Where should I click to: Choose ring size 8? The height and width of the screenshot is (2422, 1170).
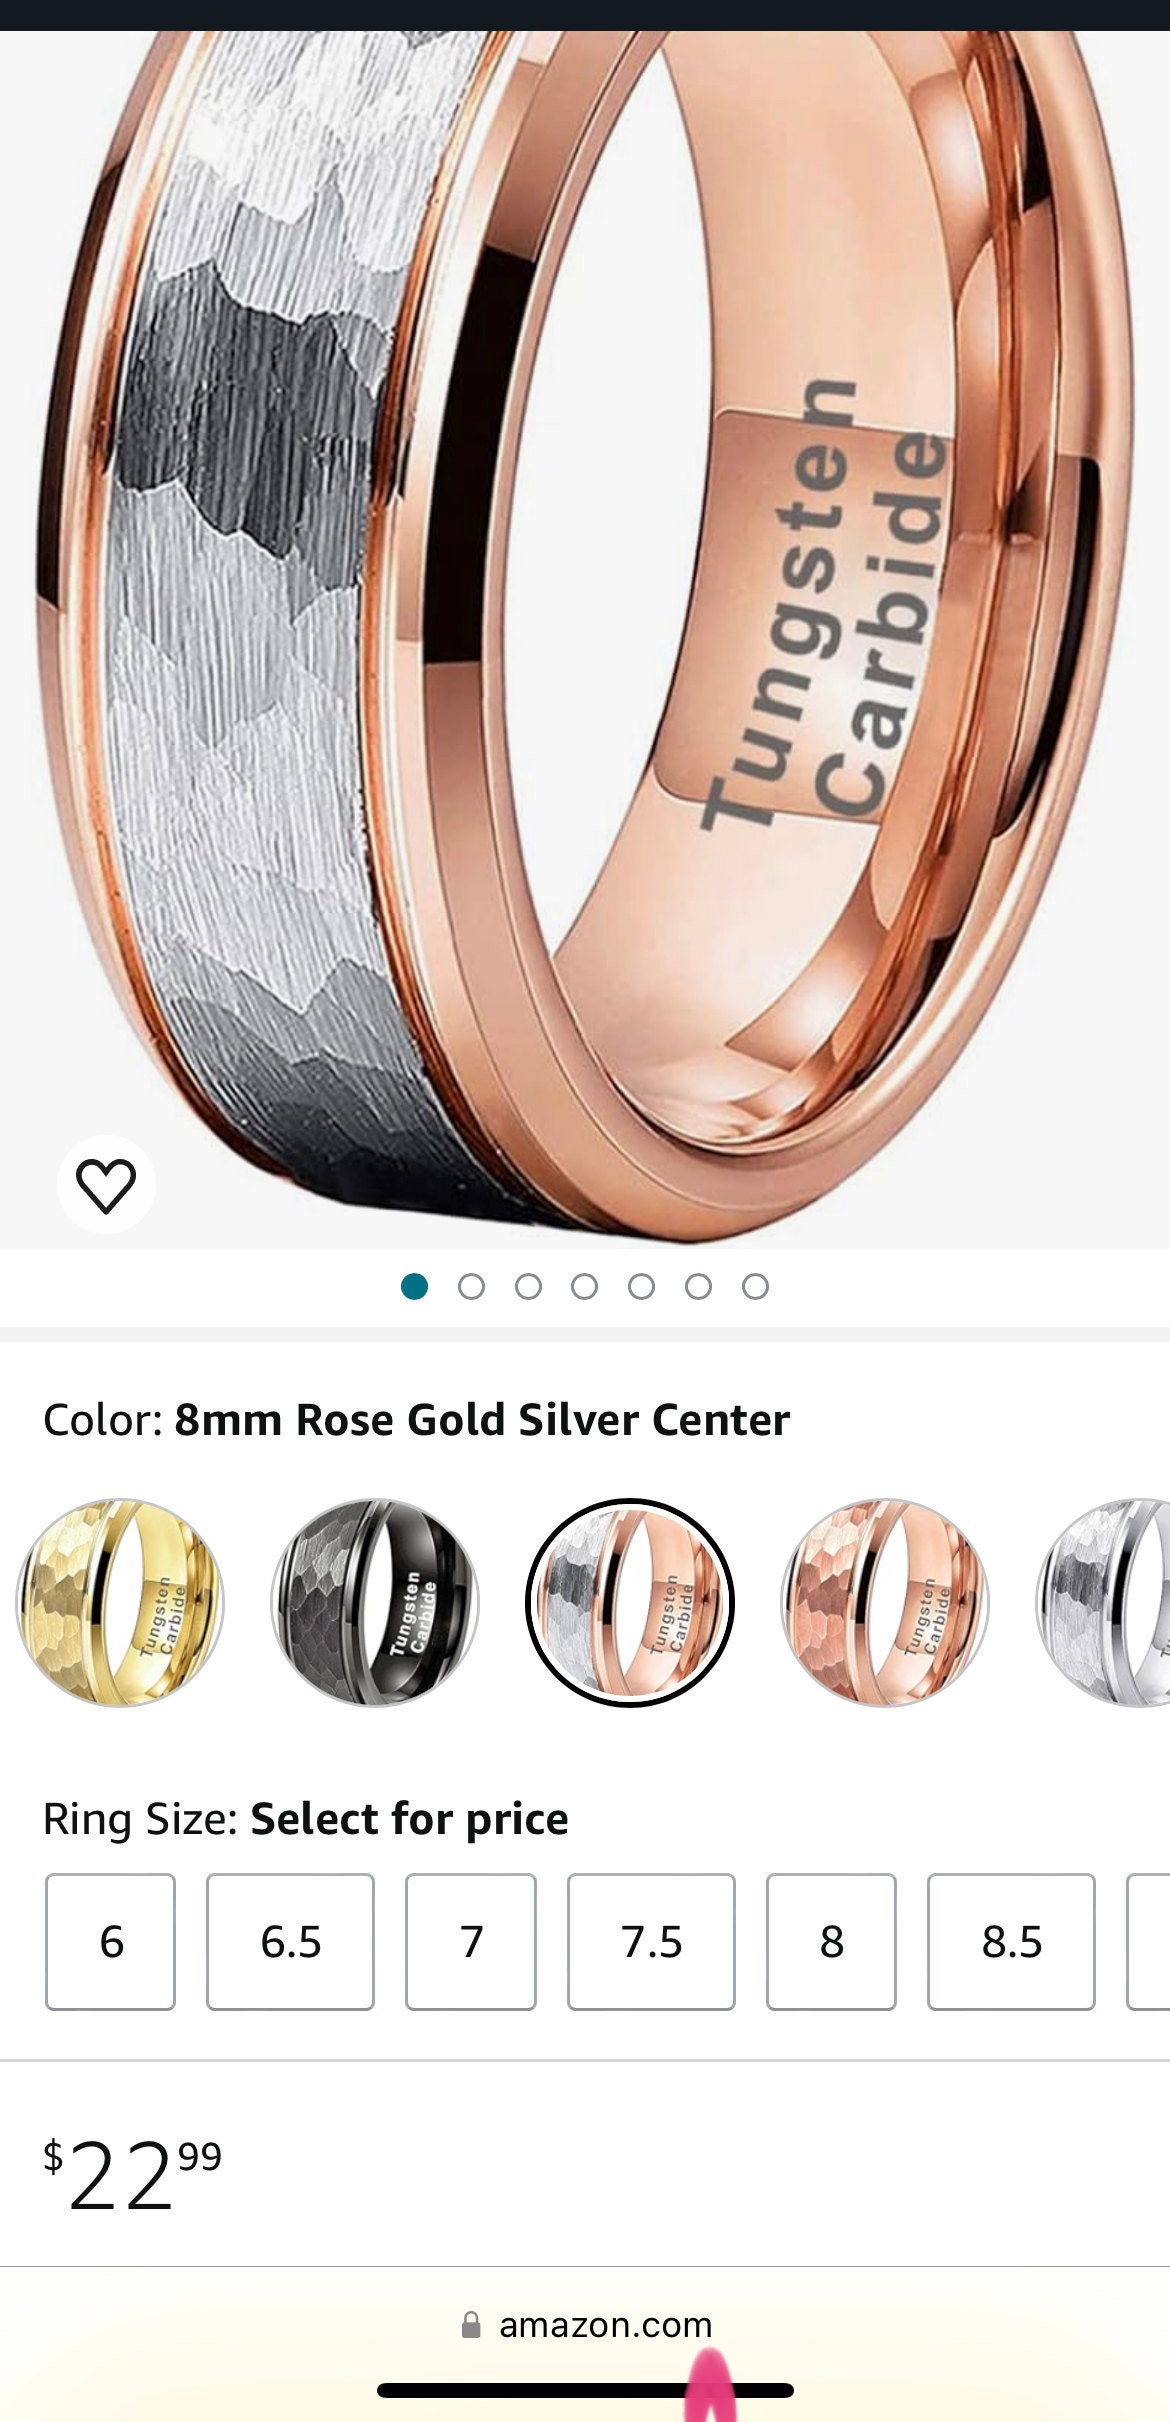tap(831, 1942)
